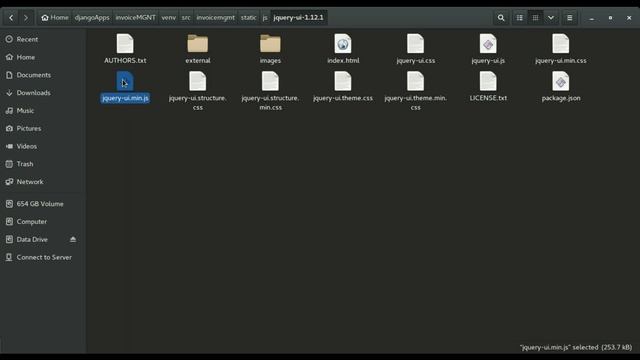
Task: Click the LICENSE.txt file name label
Action: click(488, 98)
